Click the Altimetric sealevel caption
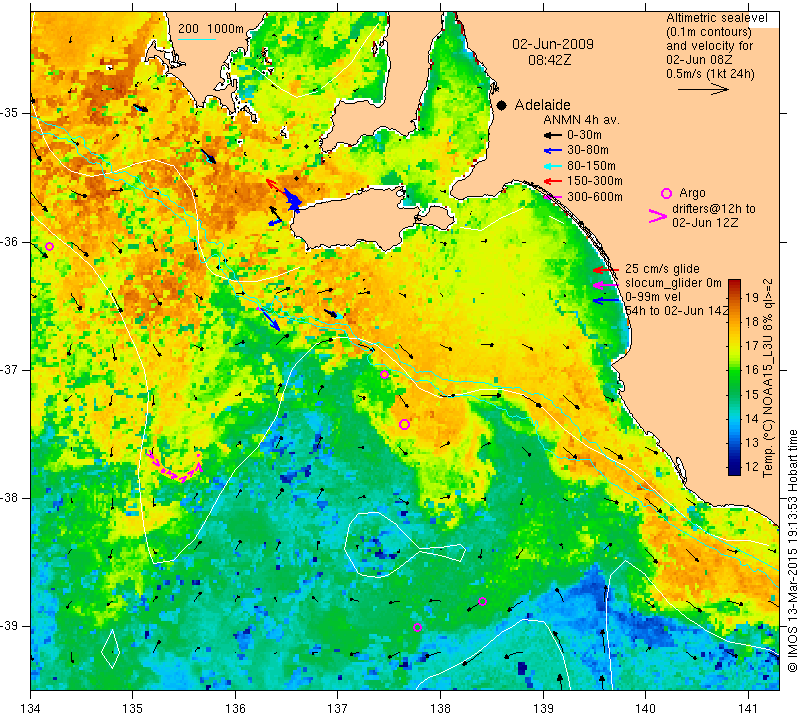The image size is (800, 720). (716, 18)
